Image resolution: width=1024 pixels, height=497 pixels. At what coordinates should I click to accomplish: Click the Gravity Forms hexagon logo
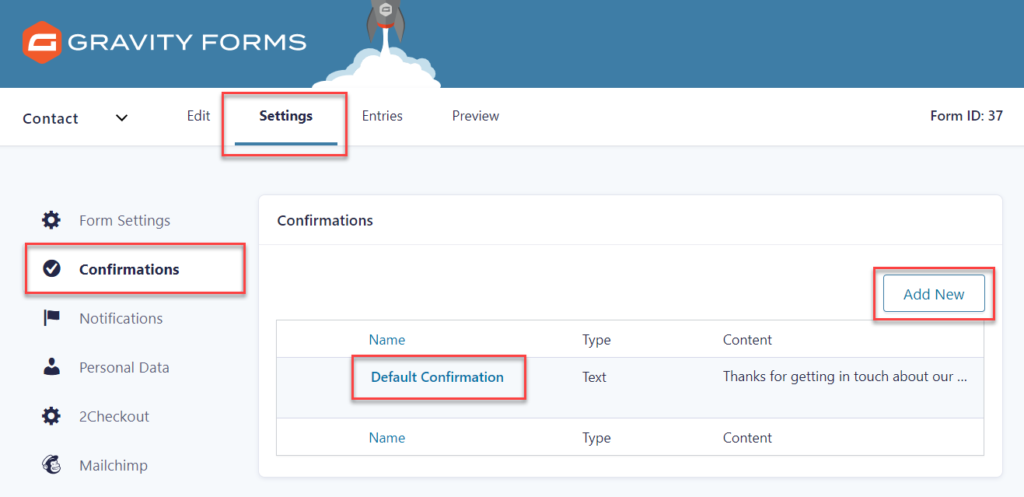[42, 42]
